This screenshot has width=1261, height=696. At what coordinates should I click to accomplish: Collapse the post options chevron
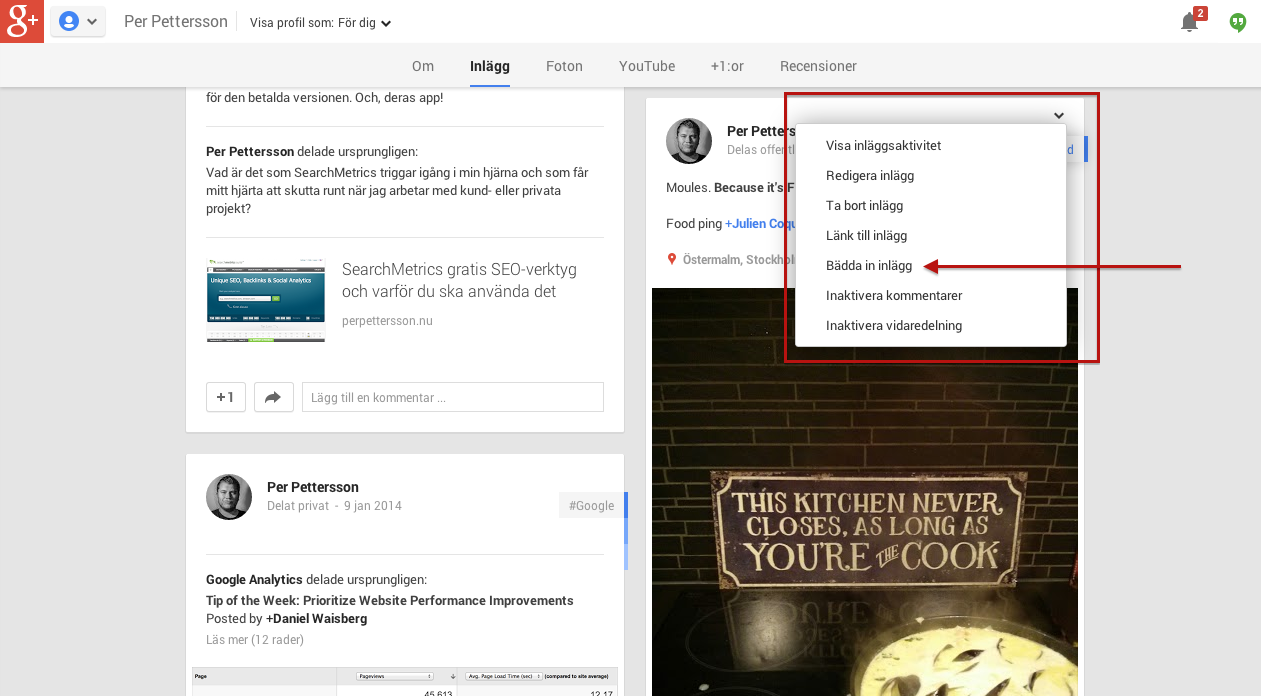tap(1059, 115)
